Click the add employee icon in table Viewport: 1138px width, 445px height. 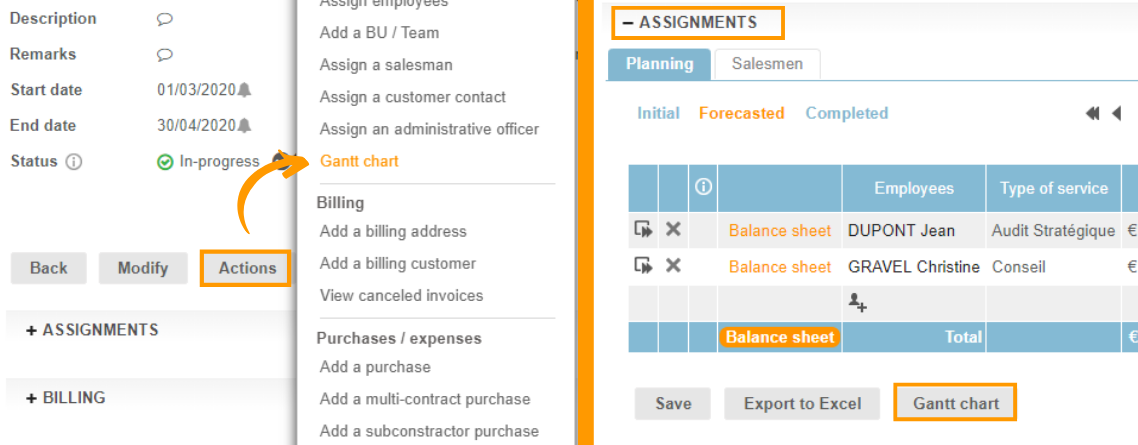pos(857,300)
